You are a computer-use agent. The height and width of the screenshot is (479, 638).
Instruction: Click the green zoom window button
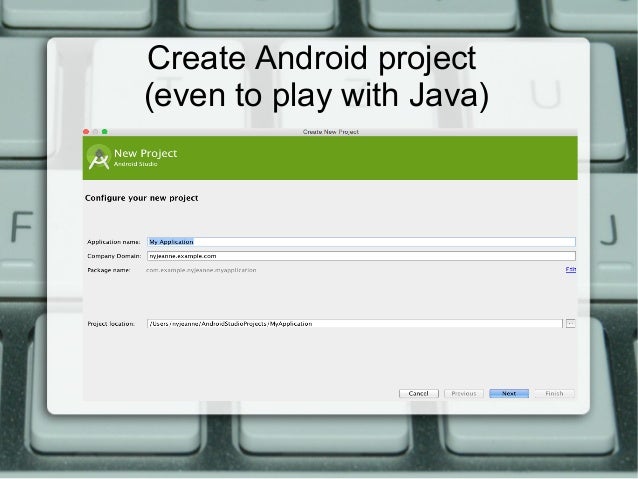(105, 131)
